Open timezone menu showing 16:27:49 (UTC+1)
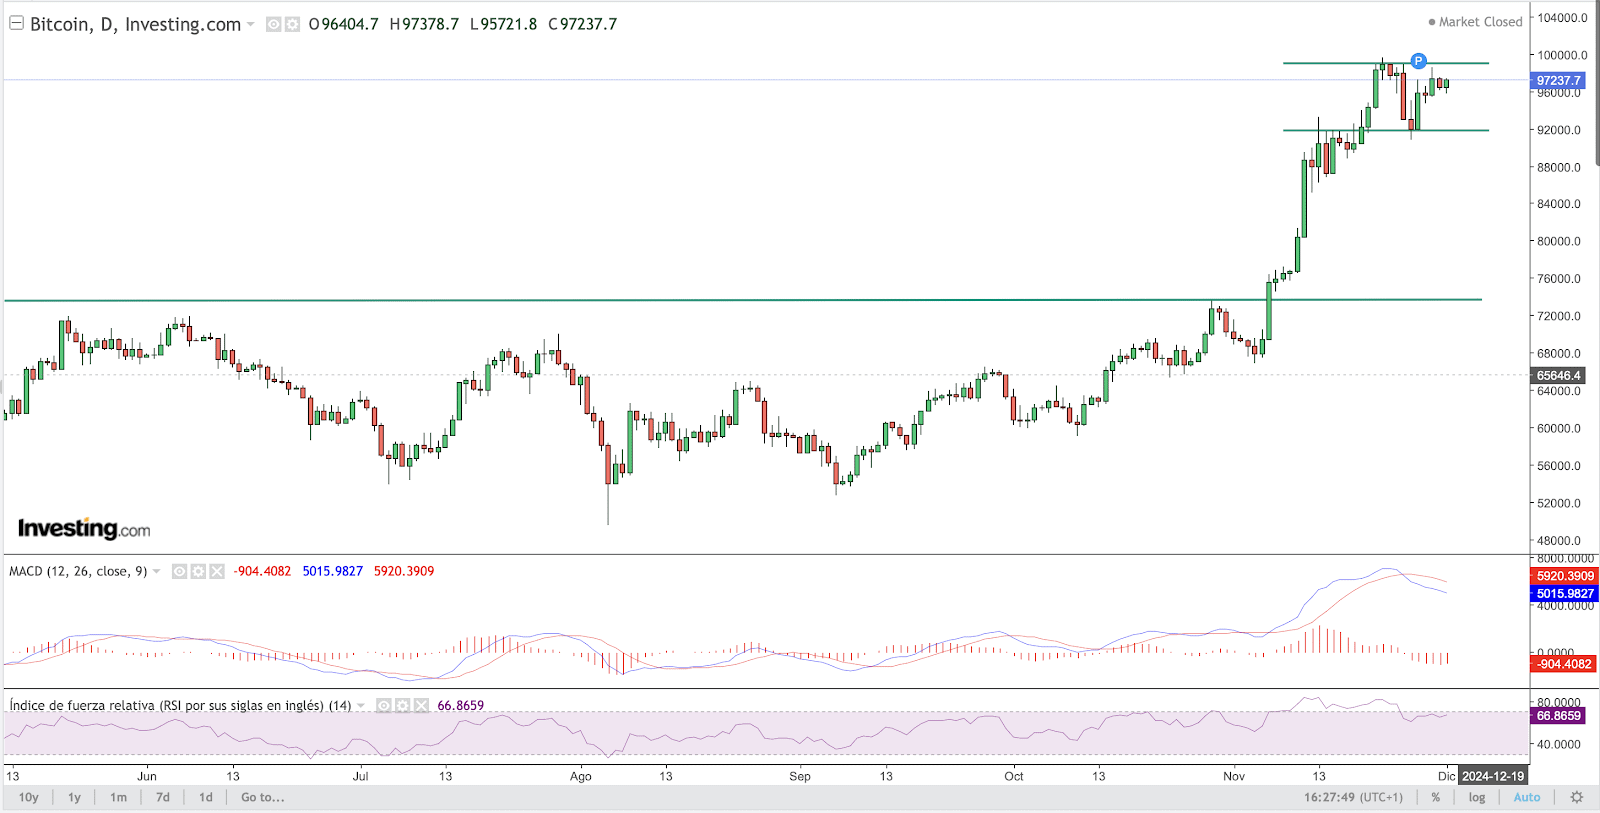 click(x=1353, y=797)
